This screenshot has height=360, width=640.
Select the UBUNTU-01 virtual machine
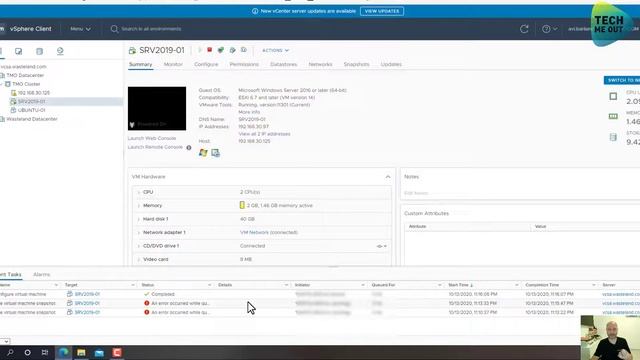[31, 110]
